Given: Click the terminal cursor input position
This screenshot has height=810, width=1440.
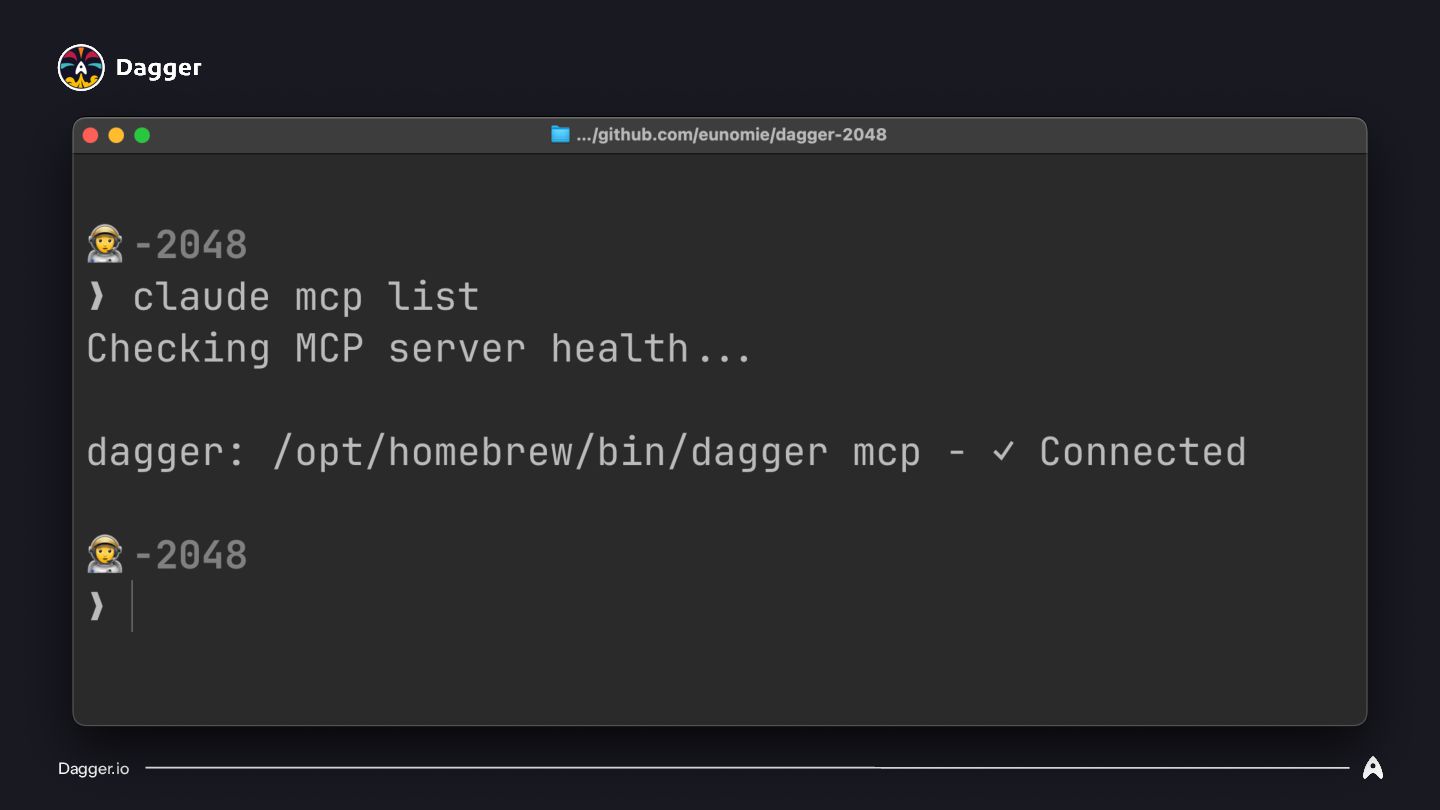Looking at the screenshot, I should (x=132, y=606).
